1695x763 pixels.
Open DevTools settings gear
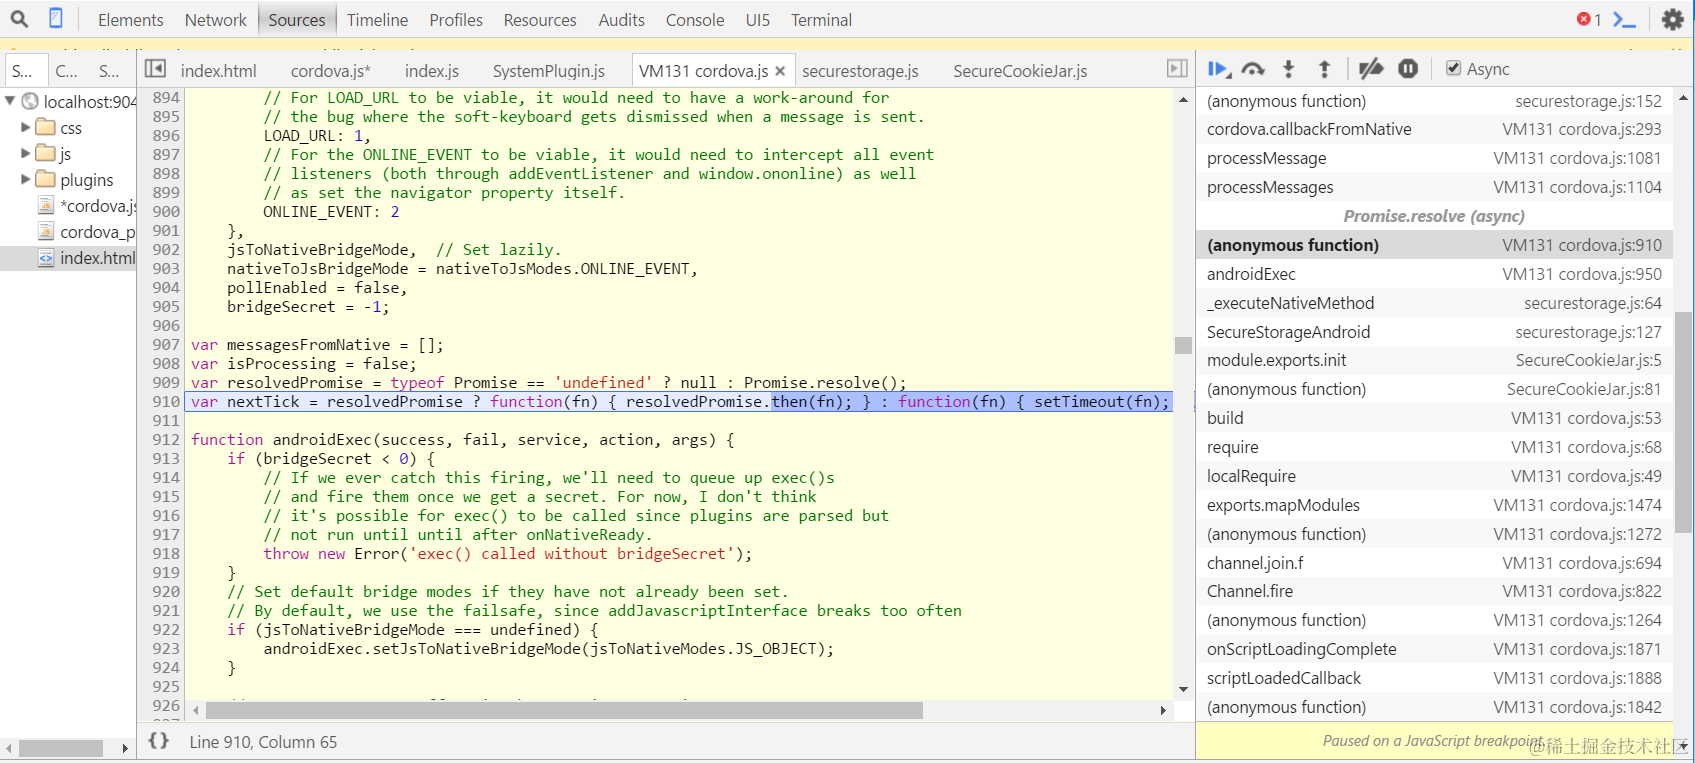click(1672, 19)
